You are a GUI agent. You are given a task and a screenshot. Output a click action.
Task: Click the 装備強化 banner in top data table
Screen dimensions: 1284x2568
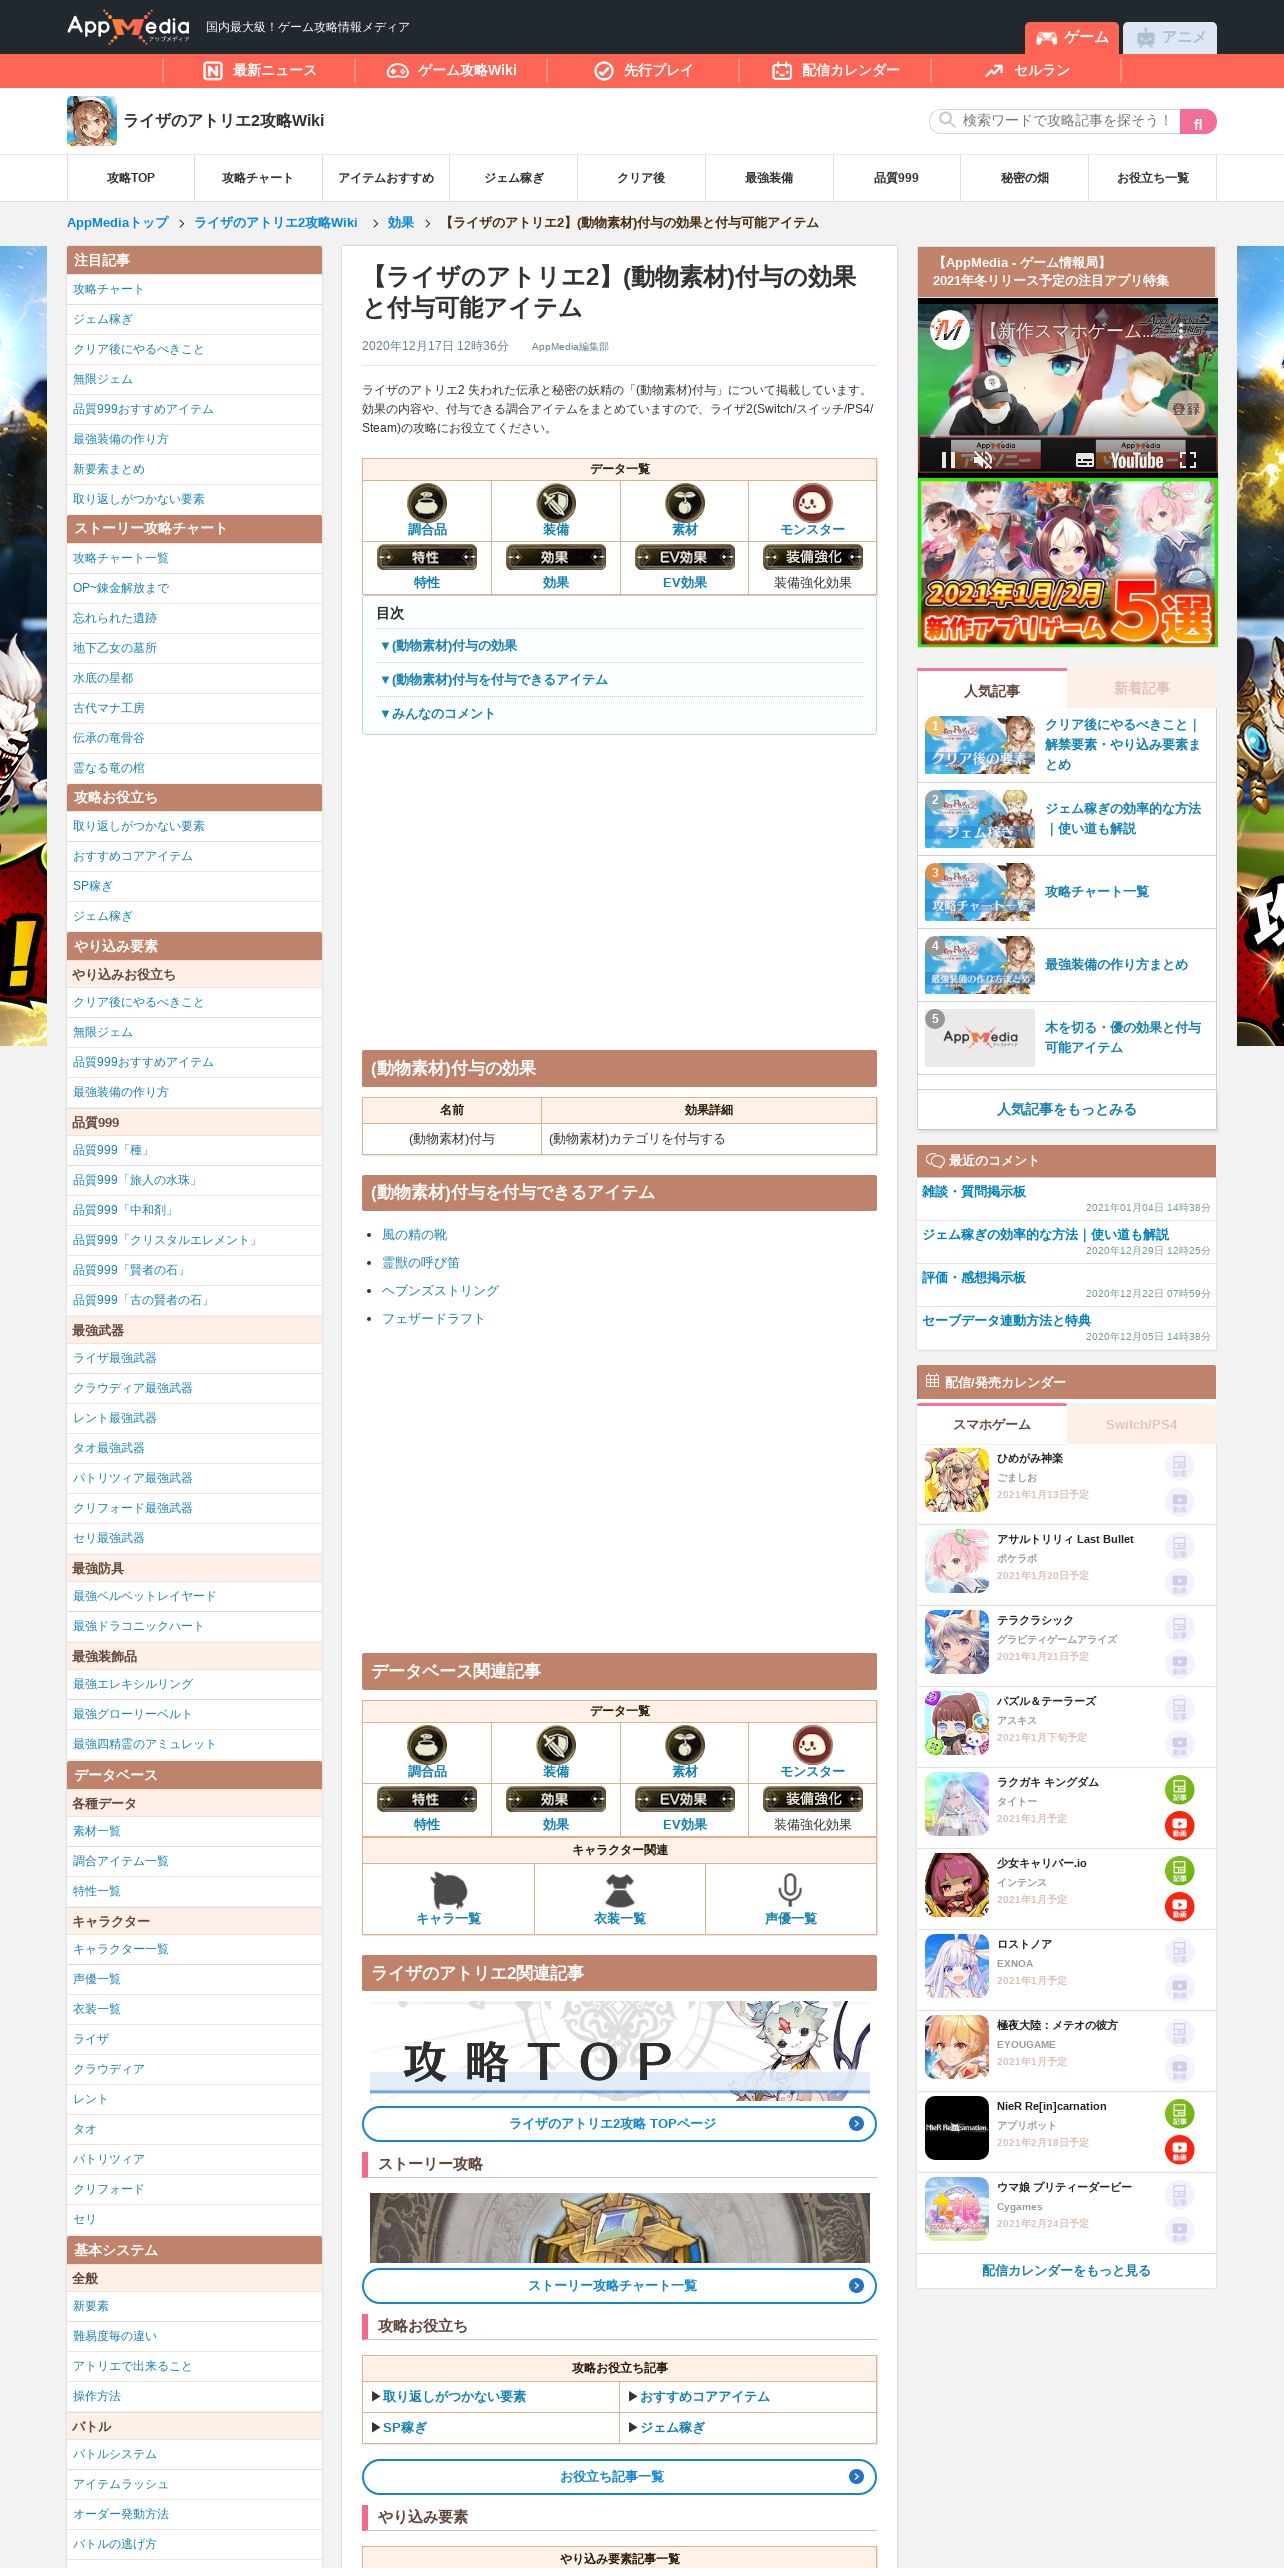pos(813,557)
